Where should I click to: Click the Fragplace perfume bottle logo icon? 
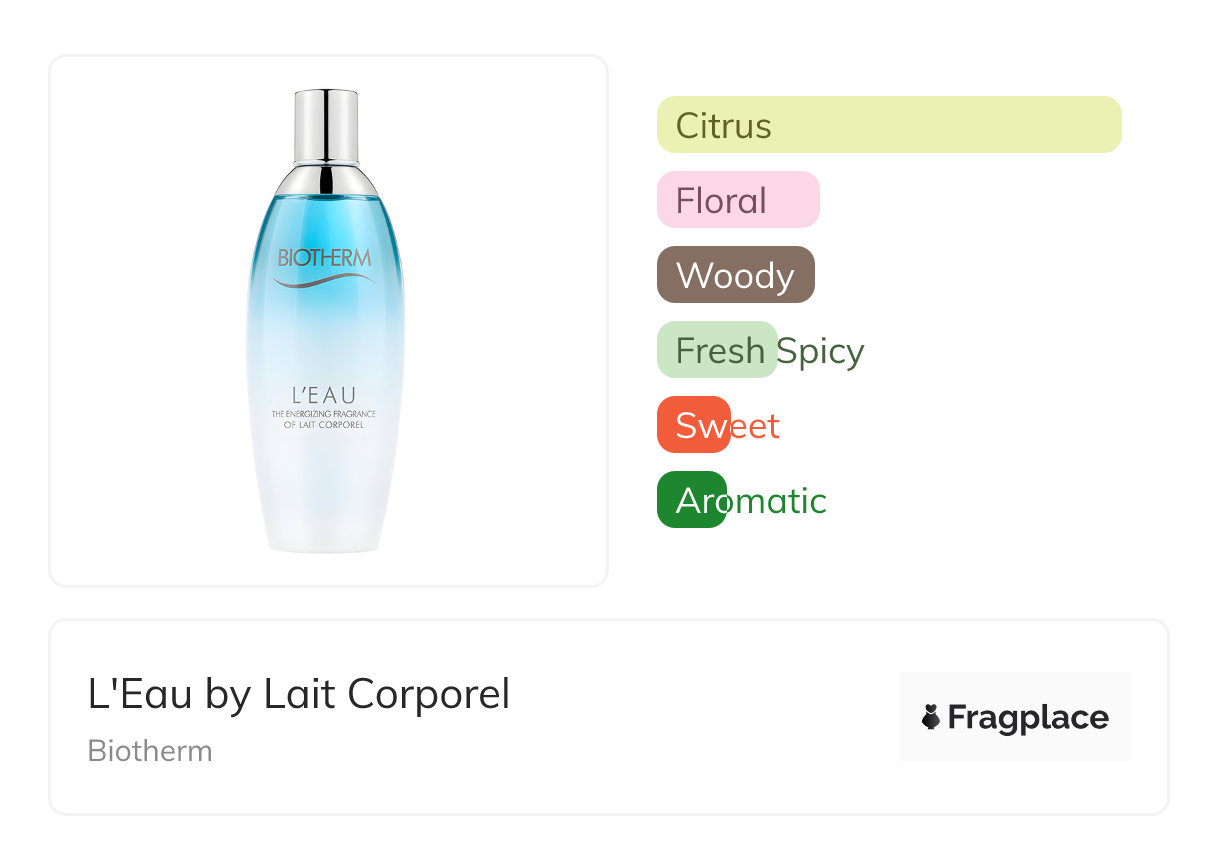(931, 717)
